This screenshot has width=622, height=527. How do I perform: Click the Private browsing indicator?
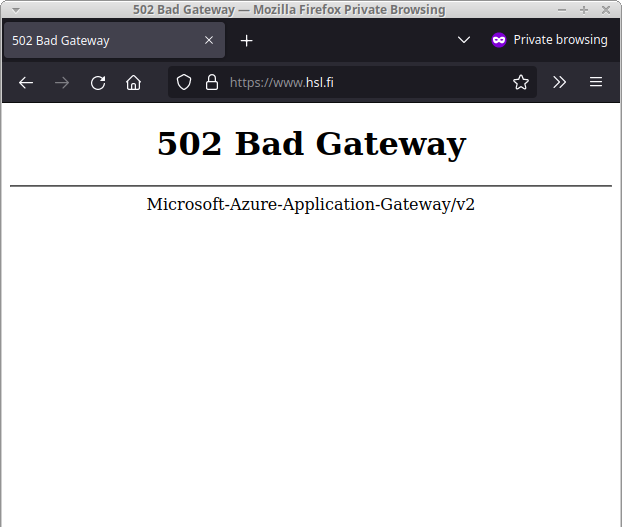coord(549,40)
